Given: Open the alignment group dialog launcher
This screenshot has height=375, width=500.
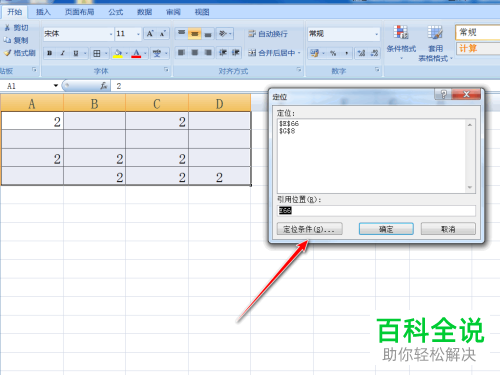Looking at the screenshot, I should 299,69.
